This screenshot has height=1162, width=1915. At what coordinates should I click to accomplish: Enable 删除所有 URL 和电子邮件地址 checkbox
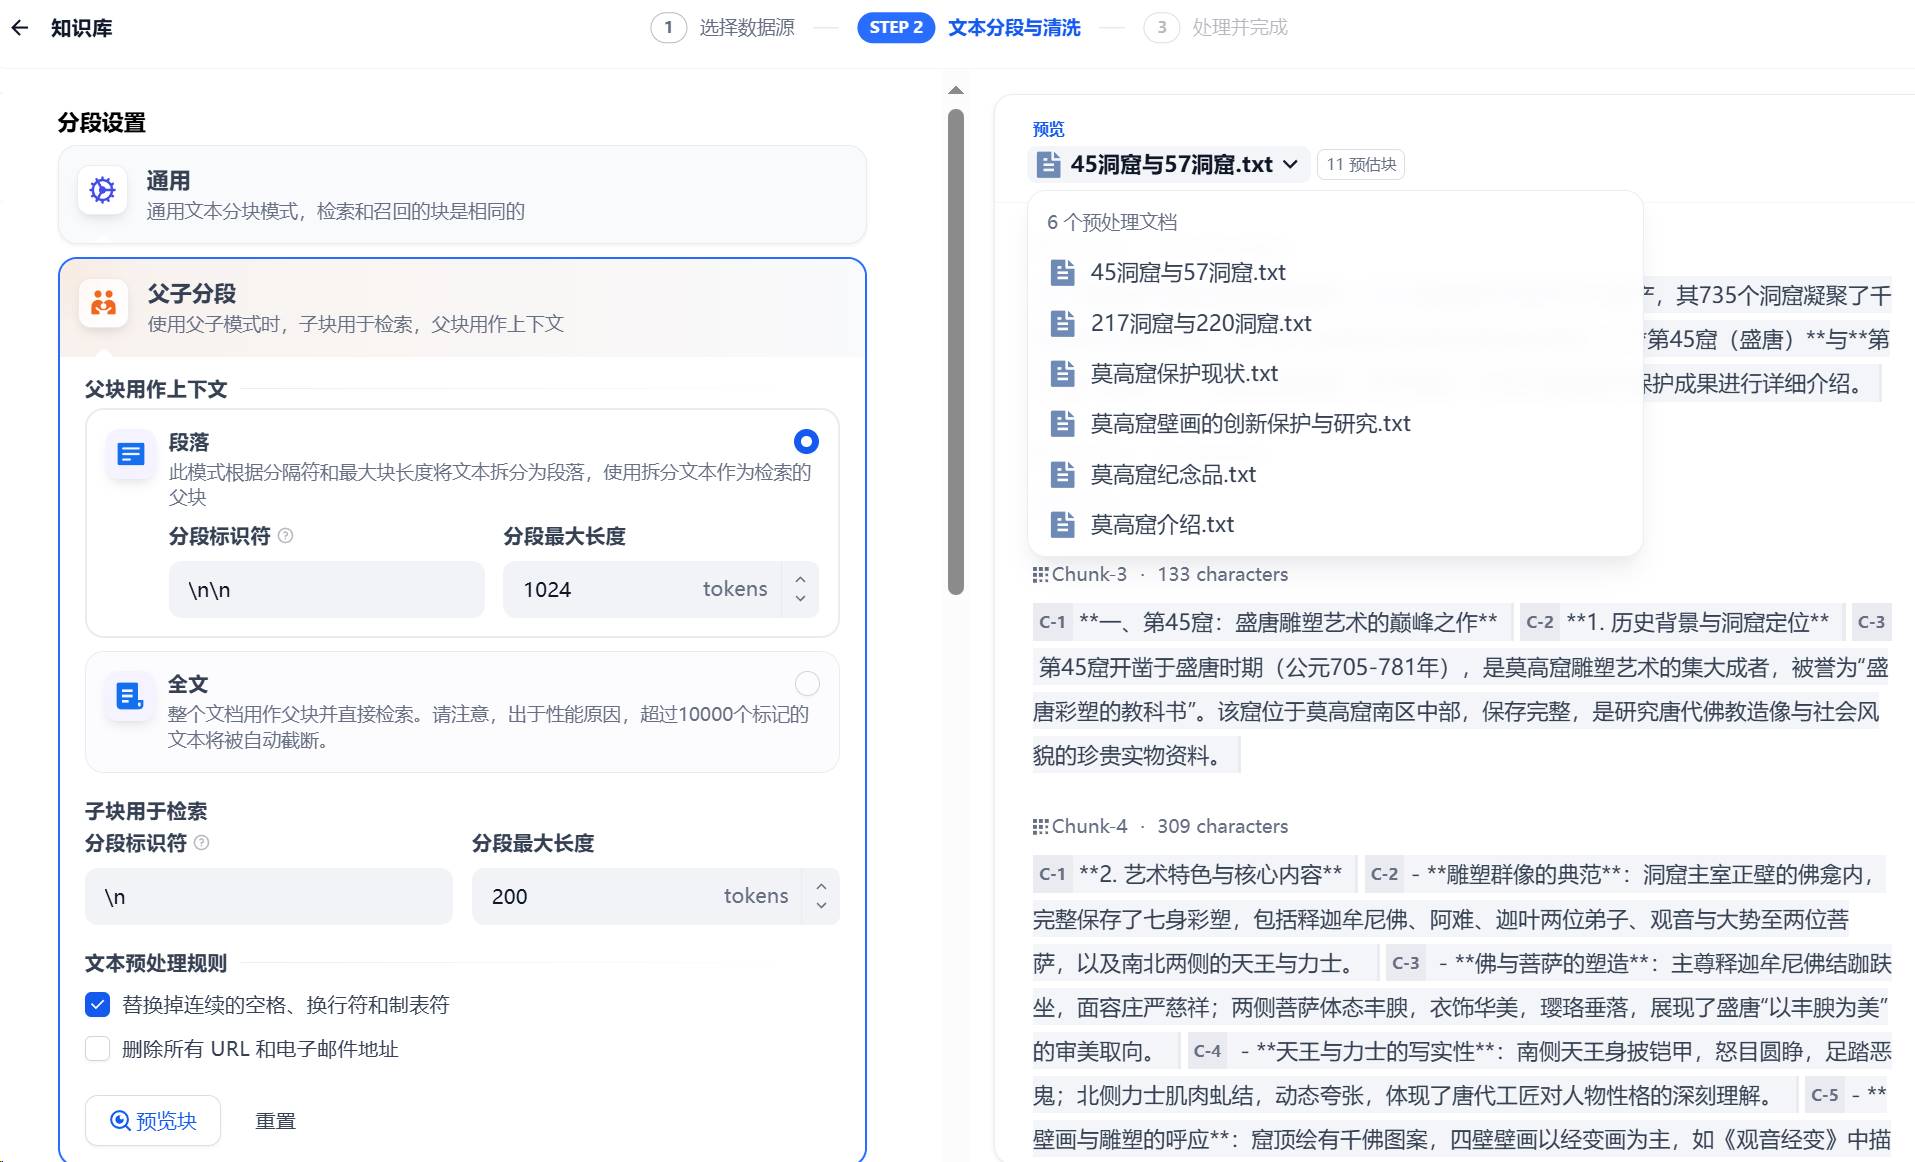pos(98,1048)
